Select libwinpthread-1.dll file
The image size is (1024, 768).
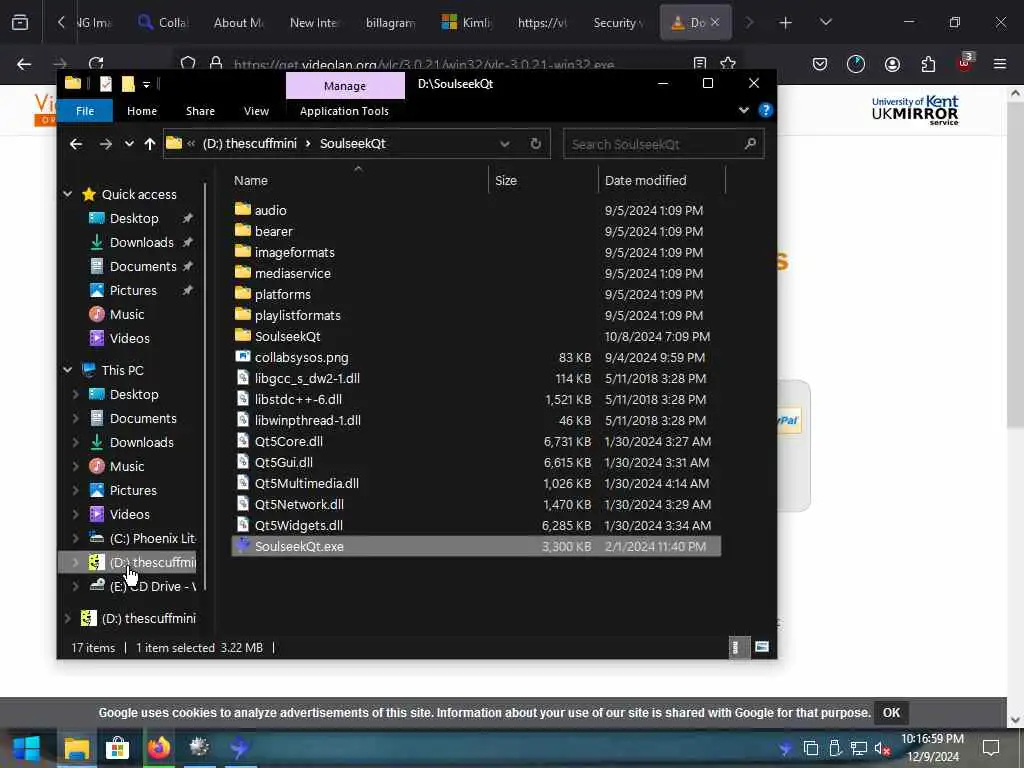[308, 420]
